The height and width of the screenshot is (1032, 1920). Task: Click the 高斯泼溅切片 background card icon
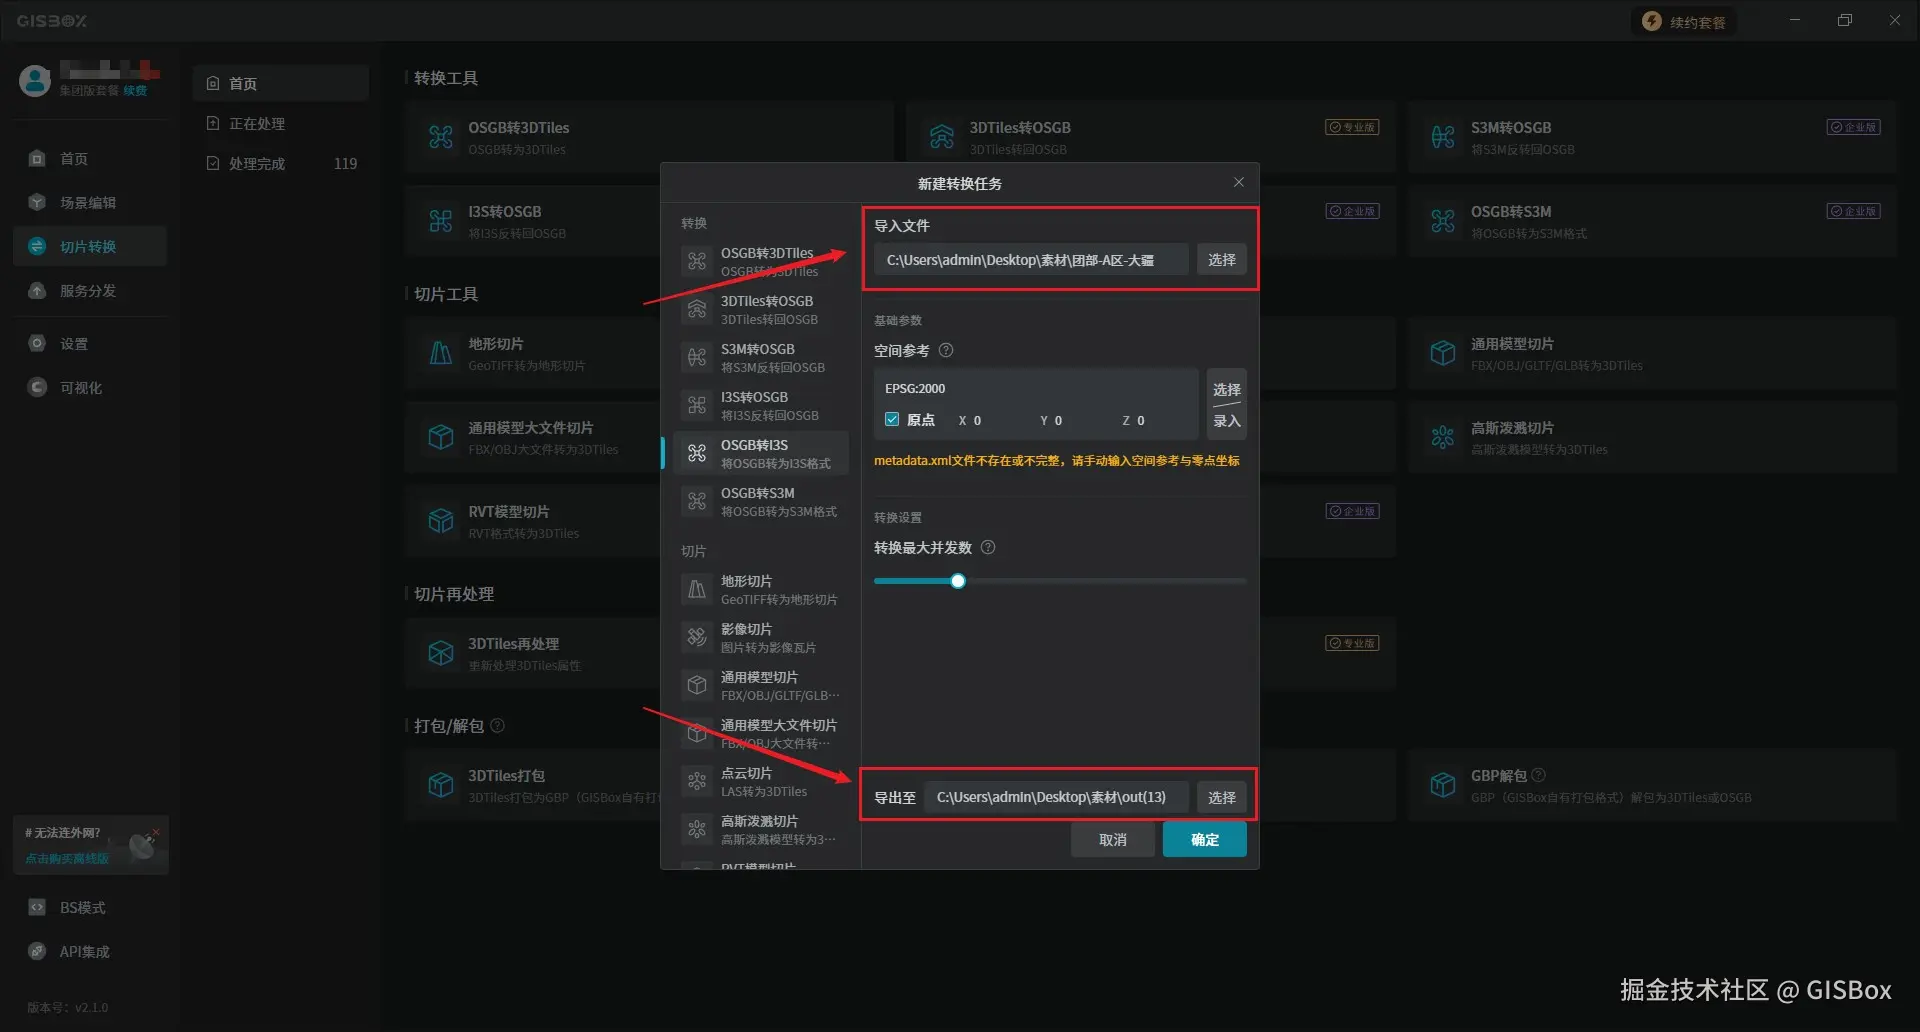click(x=1443, y=437)
